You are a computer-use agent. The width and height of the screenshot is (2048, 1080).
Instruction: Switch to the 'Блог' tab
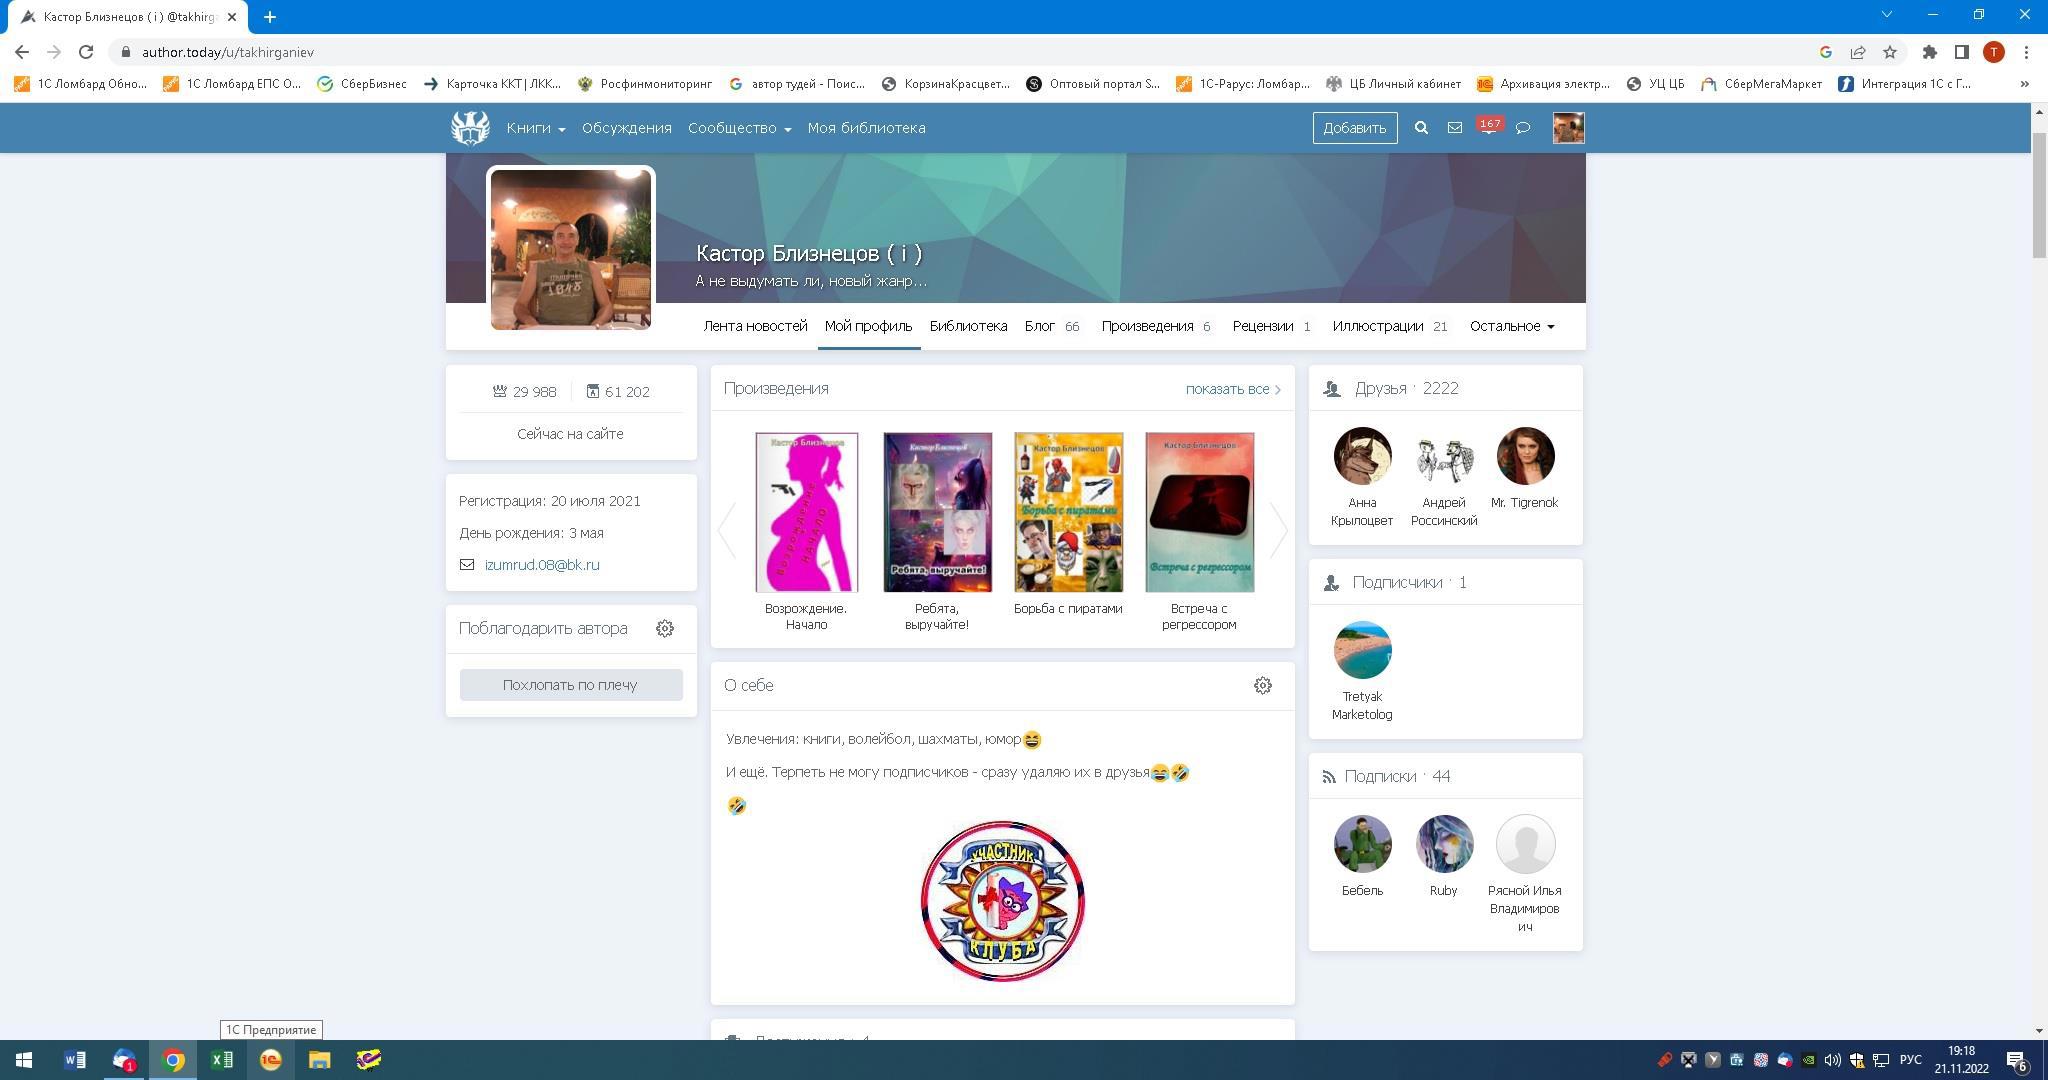[x=1040, y=326]
